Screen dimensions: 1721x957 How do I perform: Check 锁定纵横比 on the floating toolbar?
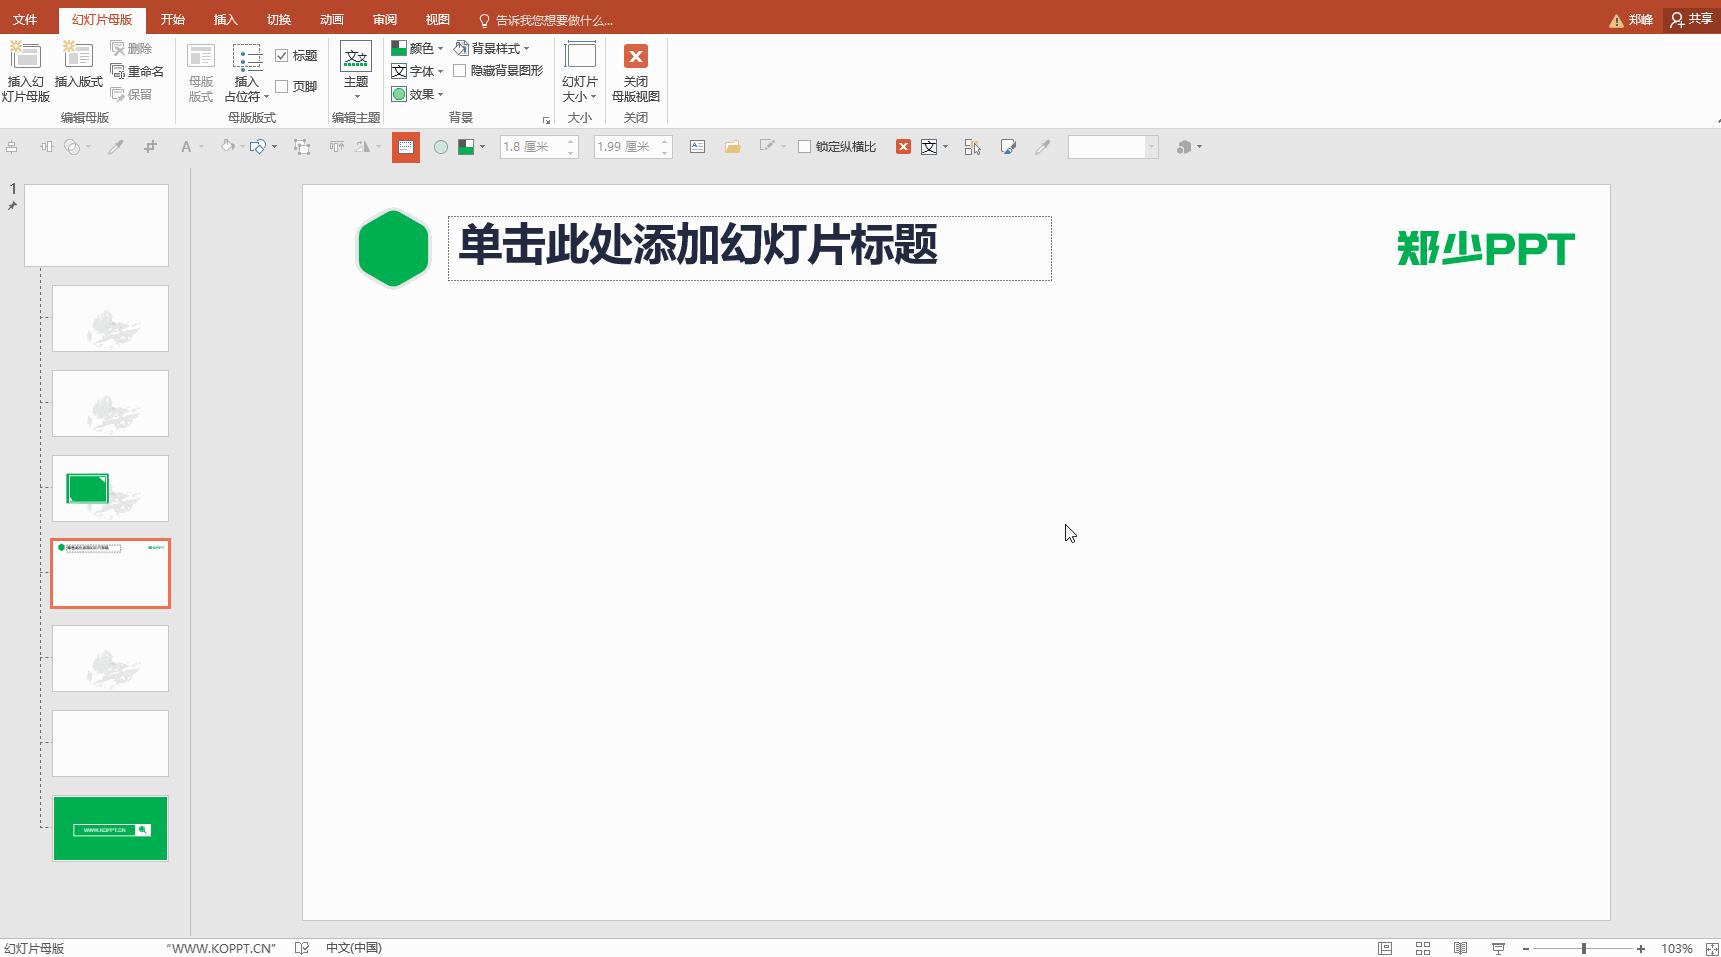click(805, 146)
